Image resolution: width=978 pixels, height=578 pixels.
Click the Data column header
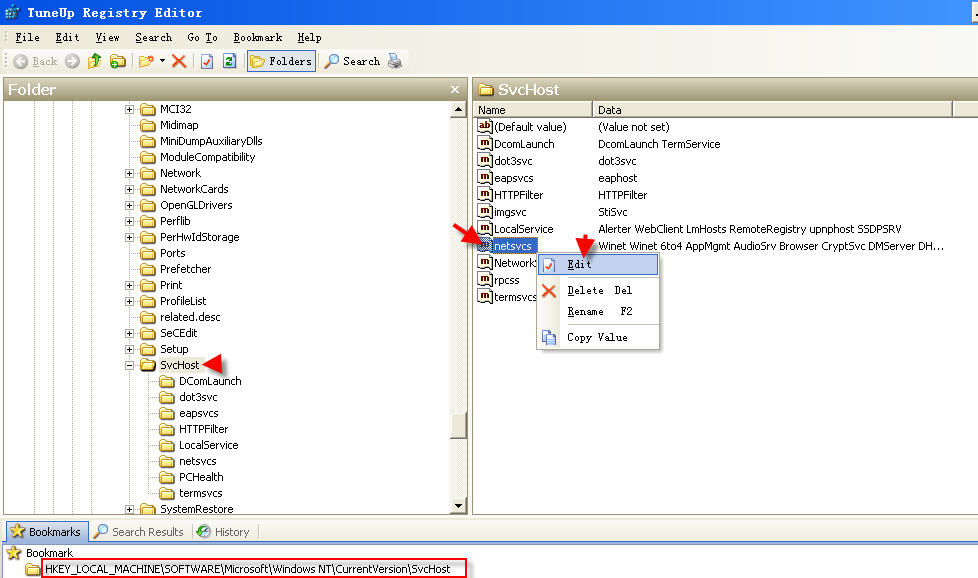coord(772,110)
